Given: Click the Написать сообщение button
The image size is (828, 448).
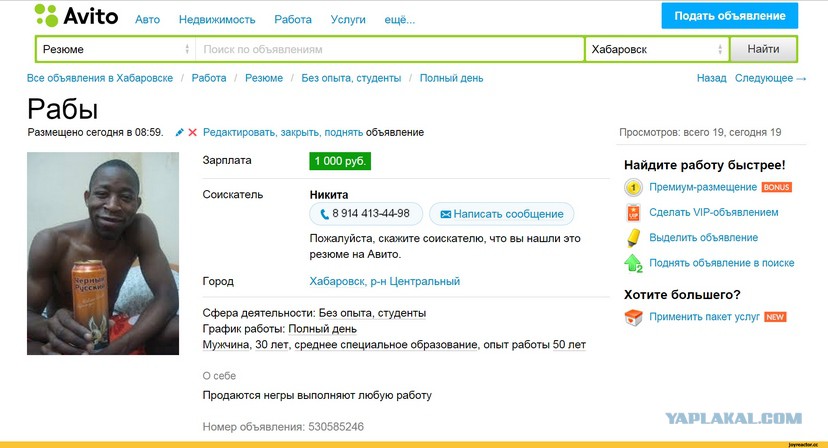Looking at the screenshot, I should tap(502, 214).
